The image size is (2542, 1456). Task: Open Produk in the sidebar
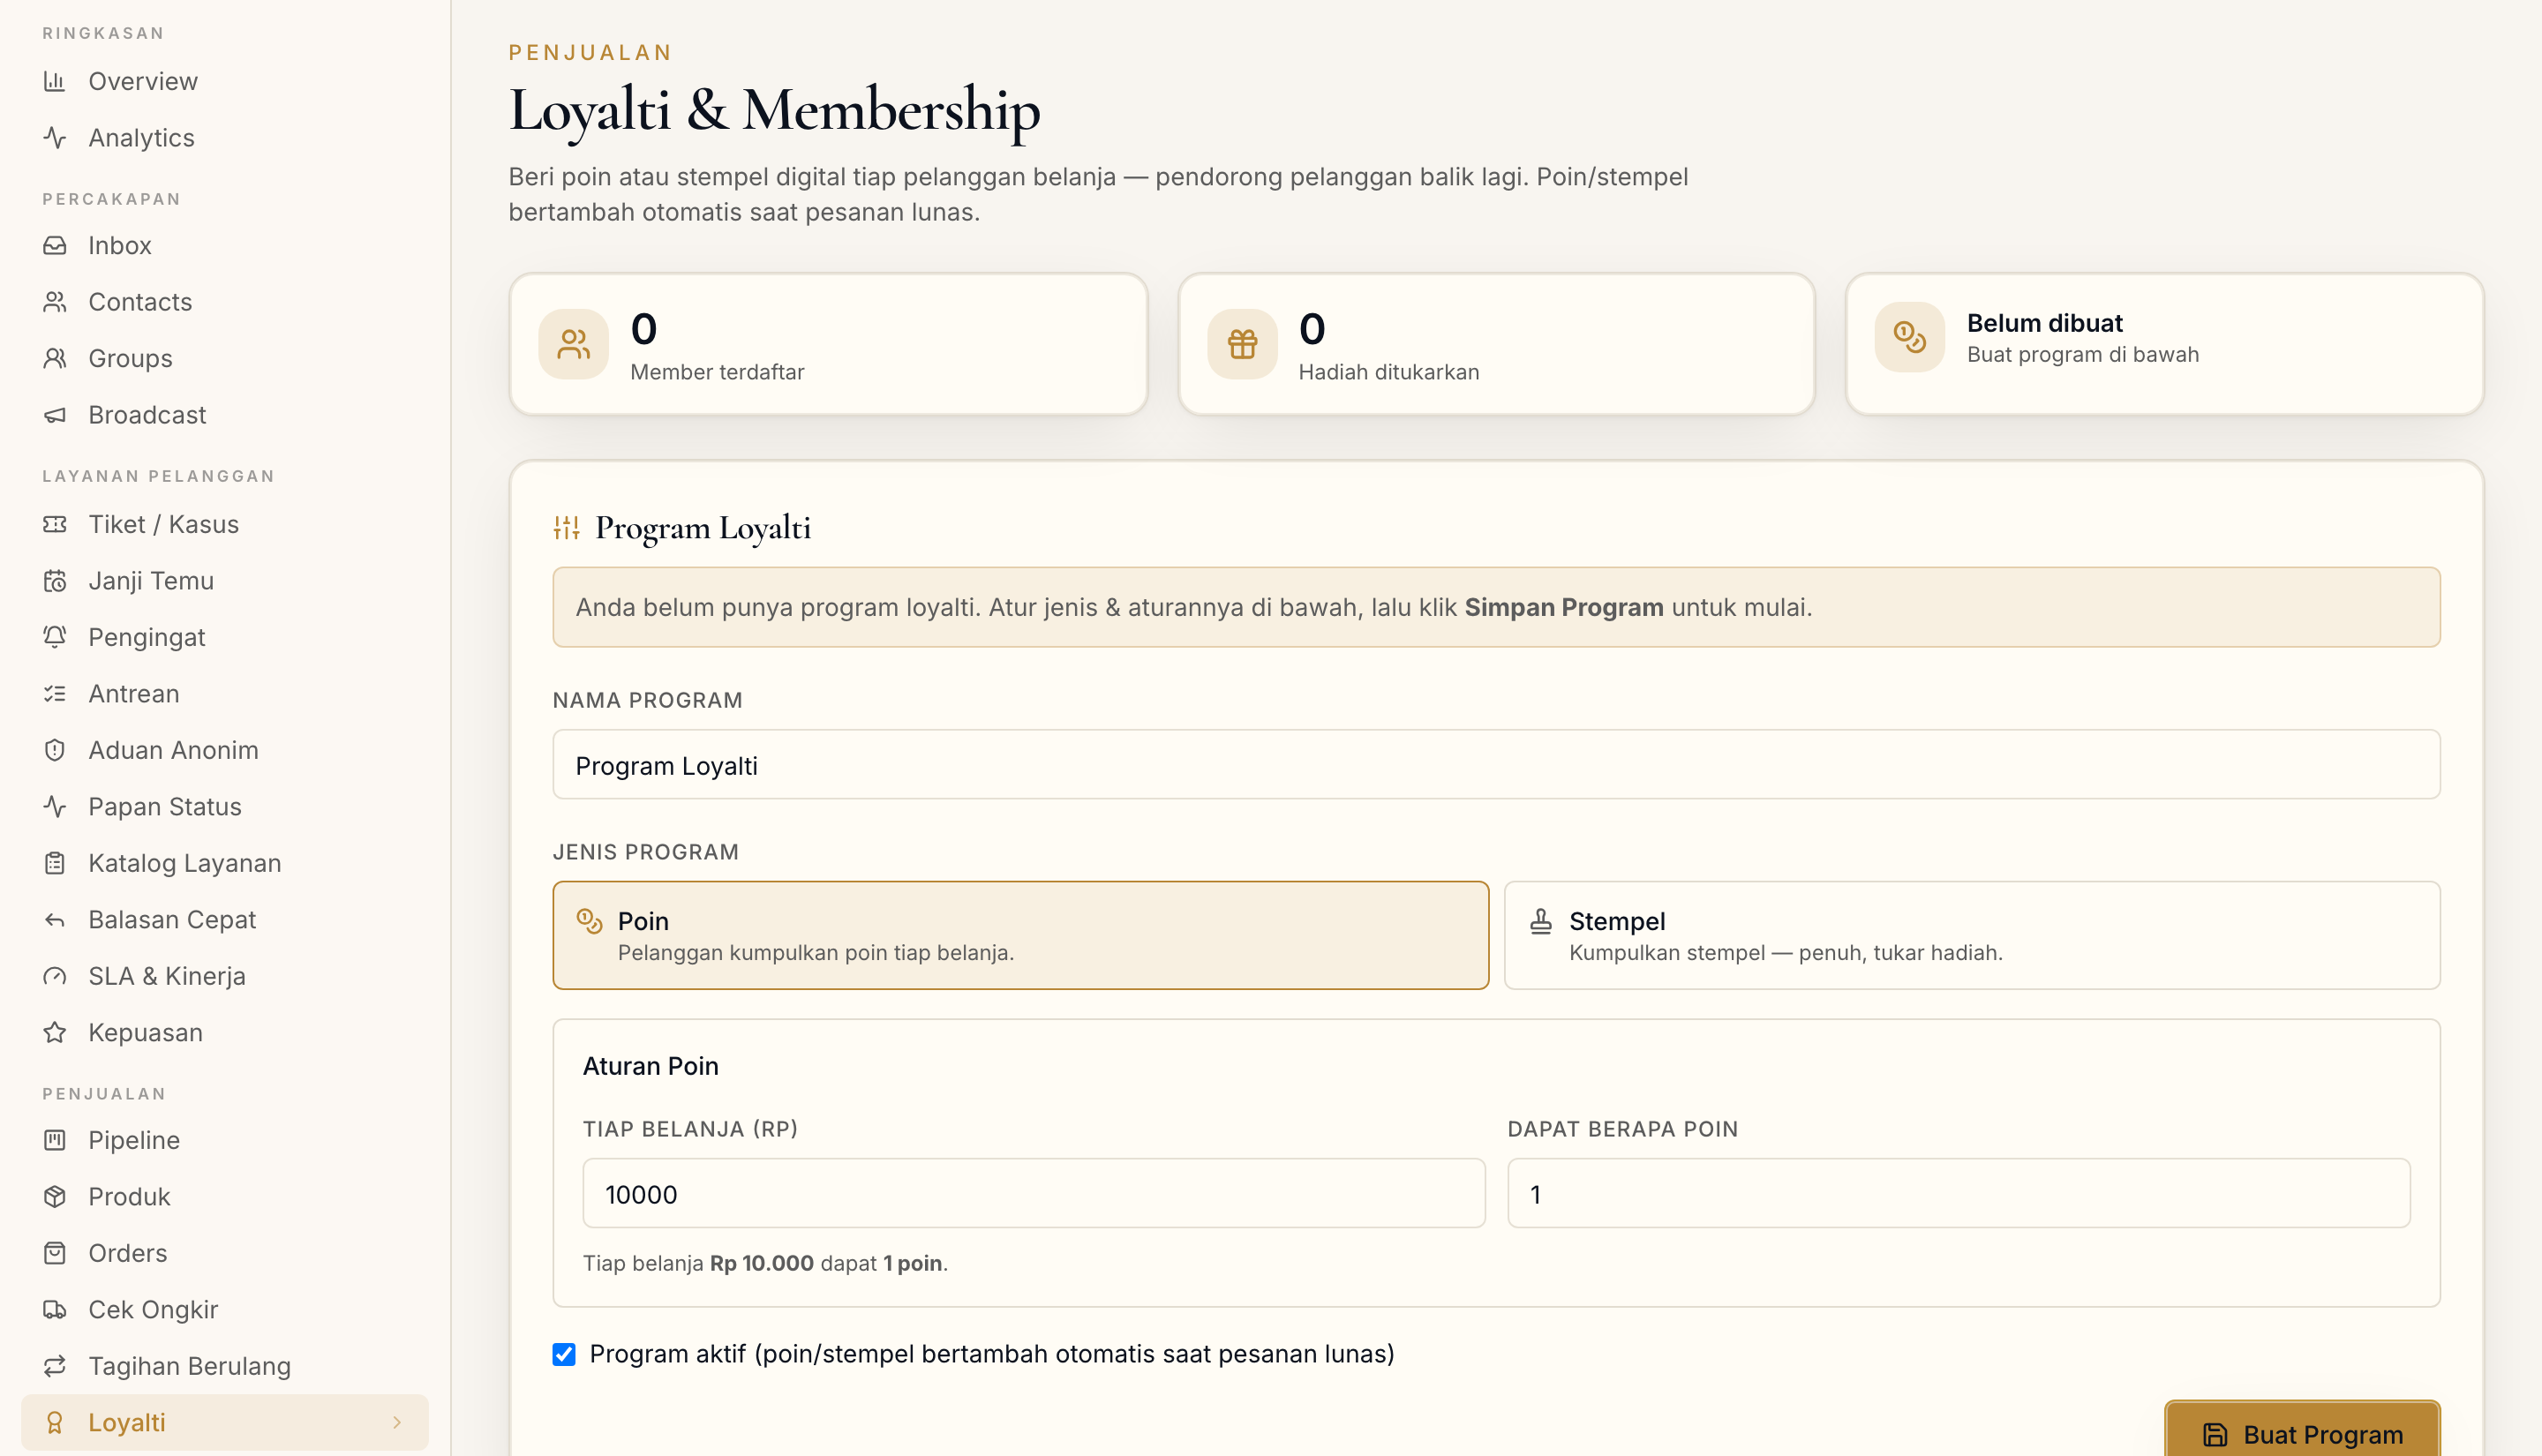225,1197
